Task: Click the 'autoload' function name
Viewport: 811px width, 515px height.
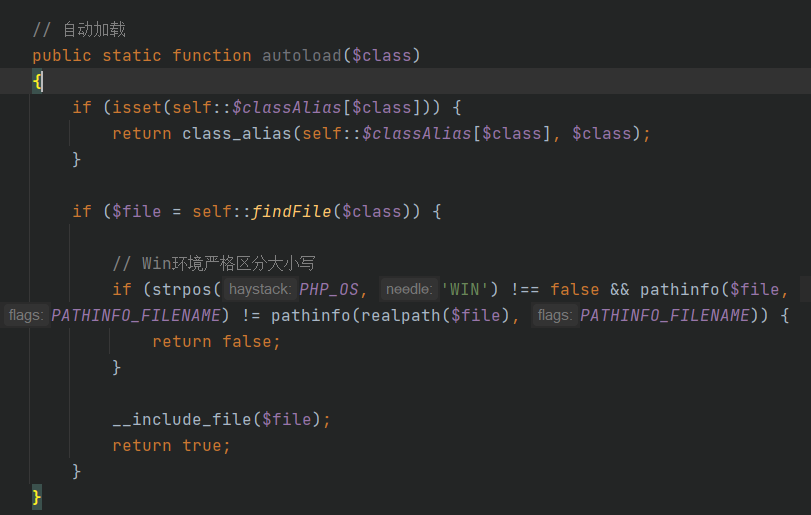Action: click(x=302, y=55)
